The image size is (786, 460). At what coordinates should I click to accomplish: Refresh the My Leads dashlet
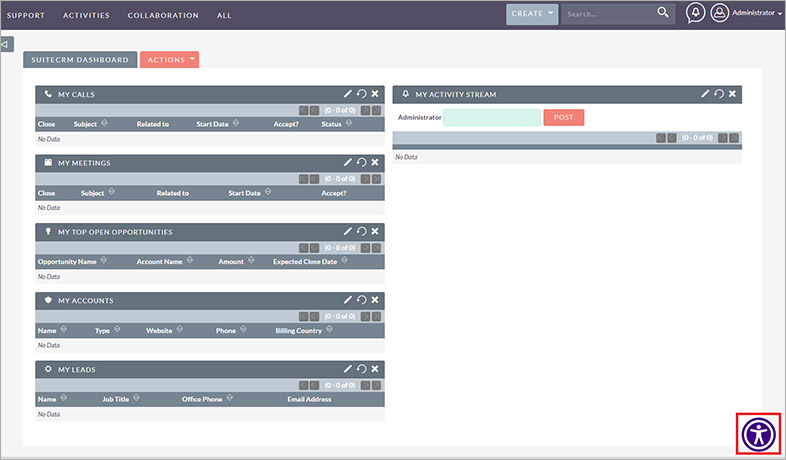(361, 369)
